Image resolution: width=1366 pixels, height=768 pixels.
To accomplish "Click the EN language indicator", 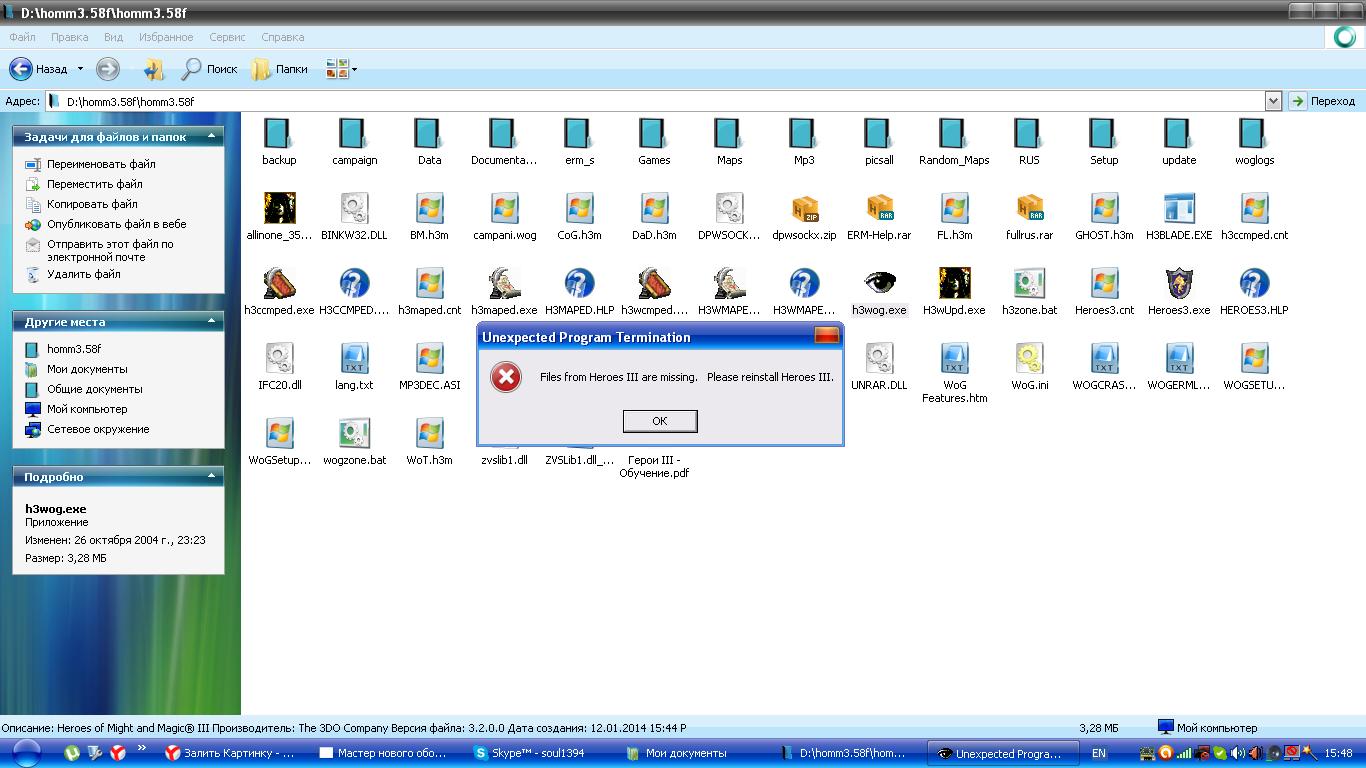I will [1099, 753].
